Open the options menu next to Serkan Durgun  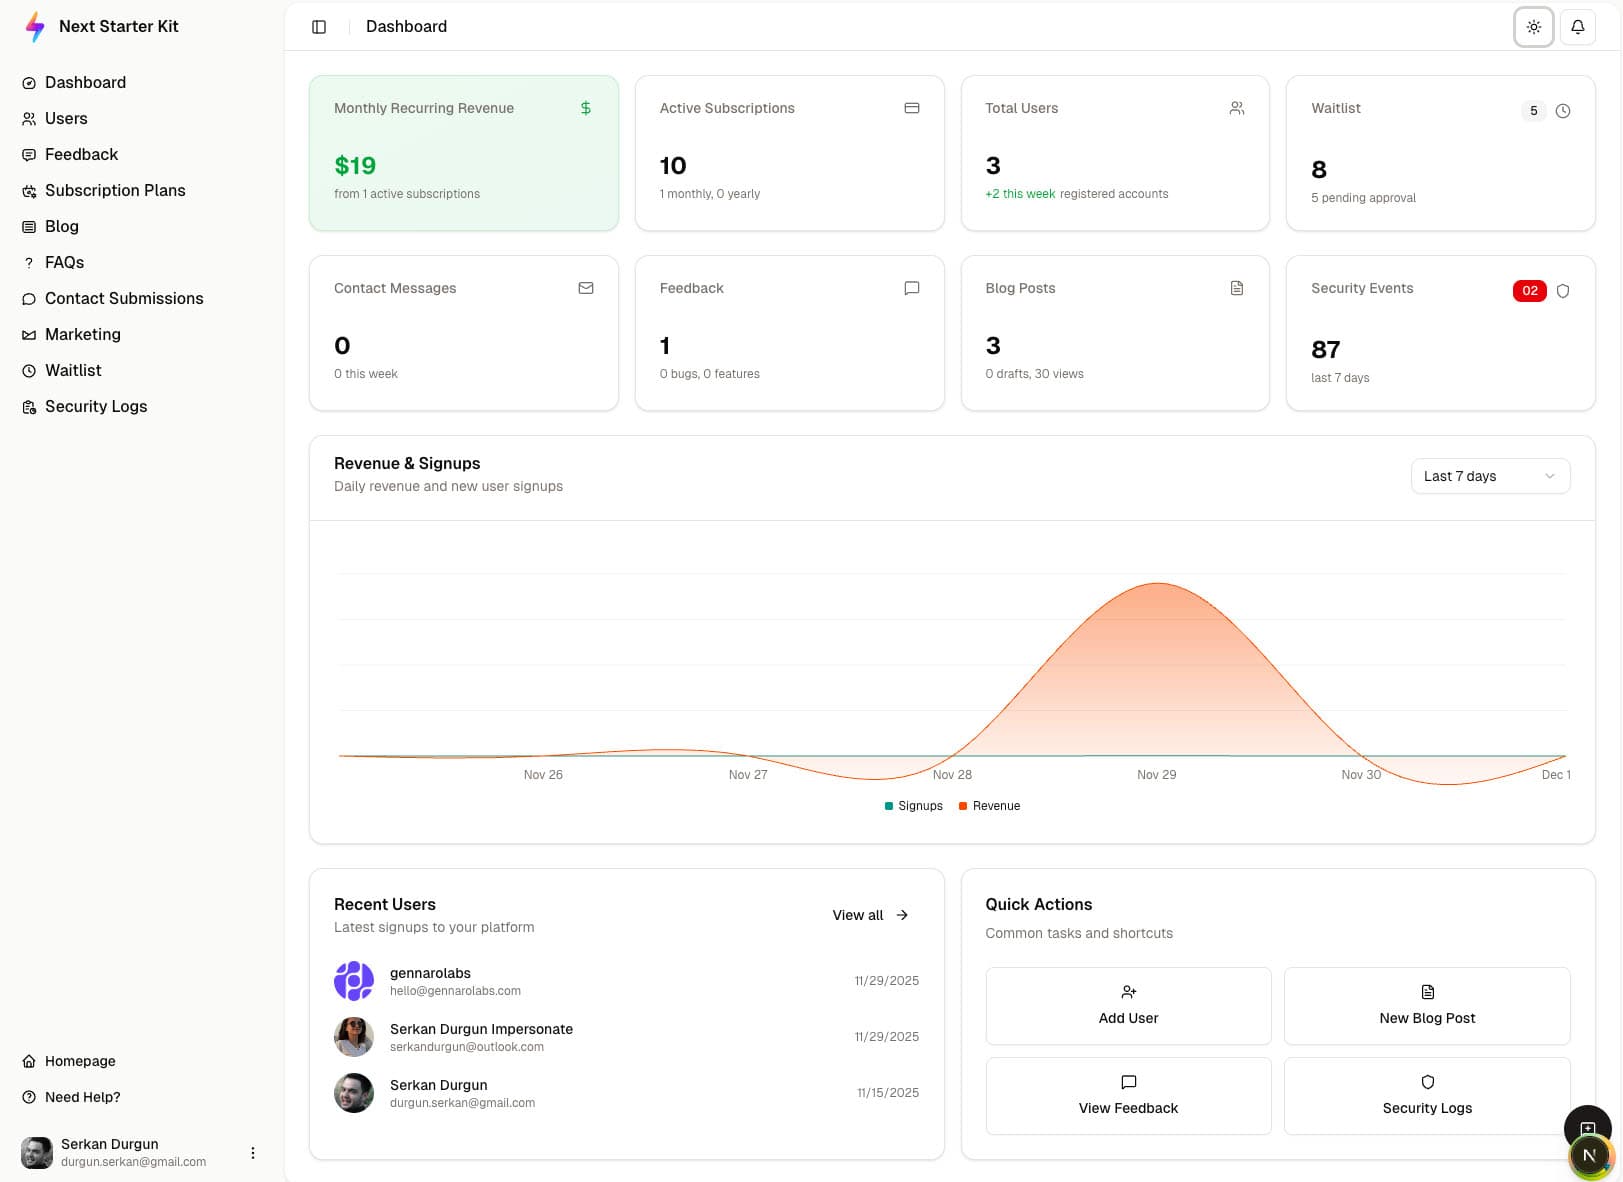253,1152
